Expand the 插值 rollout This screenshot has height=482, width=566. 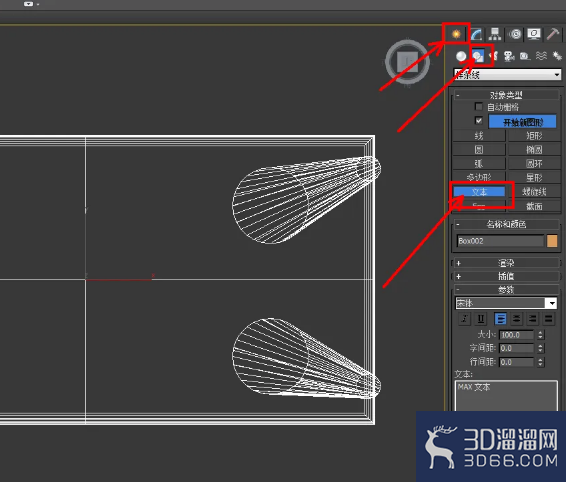(506, 277)
